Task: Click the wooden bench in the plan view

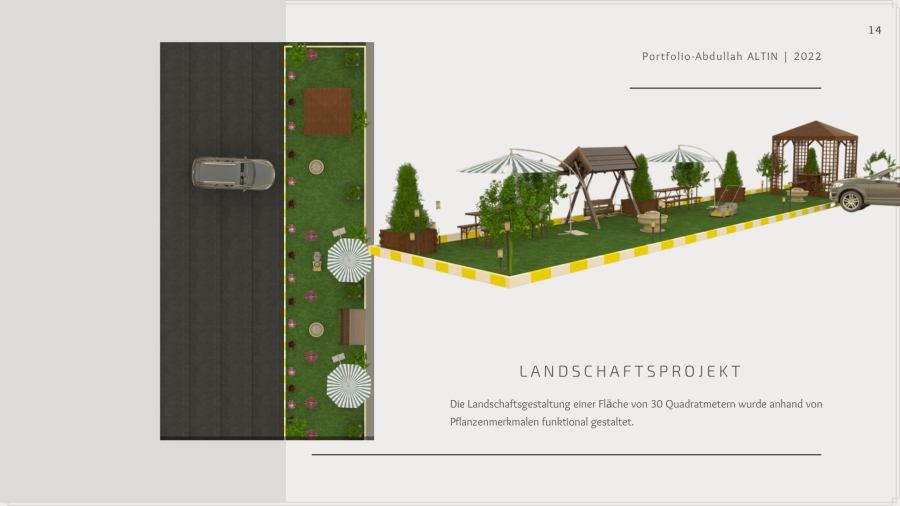Action: (x=351, y=327)
